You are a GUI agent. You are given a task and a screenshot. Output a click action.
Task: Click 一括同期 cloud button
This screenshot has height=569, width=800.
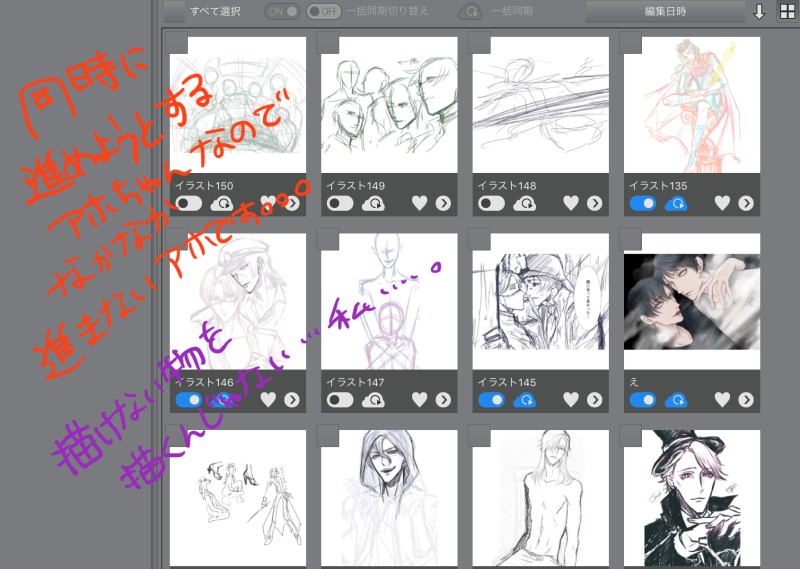[470, 11]
